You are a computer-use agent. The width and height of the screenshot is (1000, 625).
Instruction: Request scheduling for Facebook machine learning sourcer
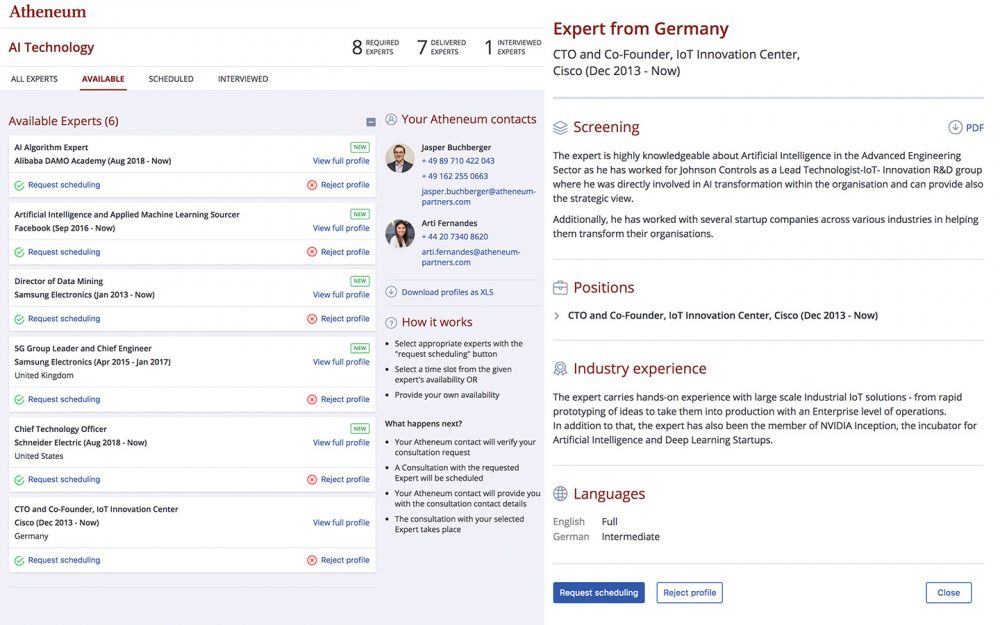[x=64, y=252]
